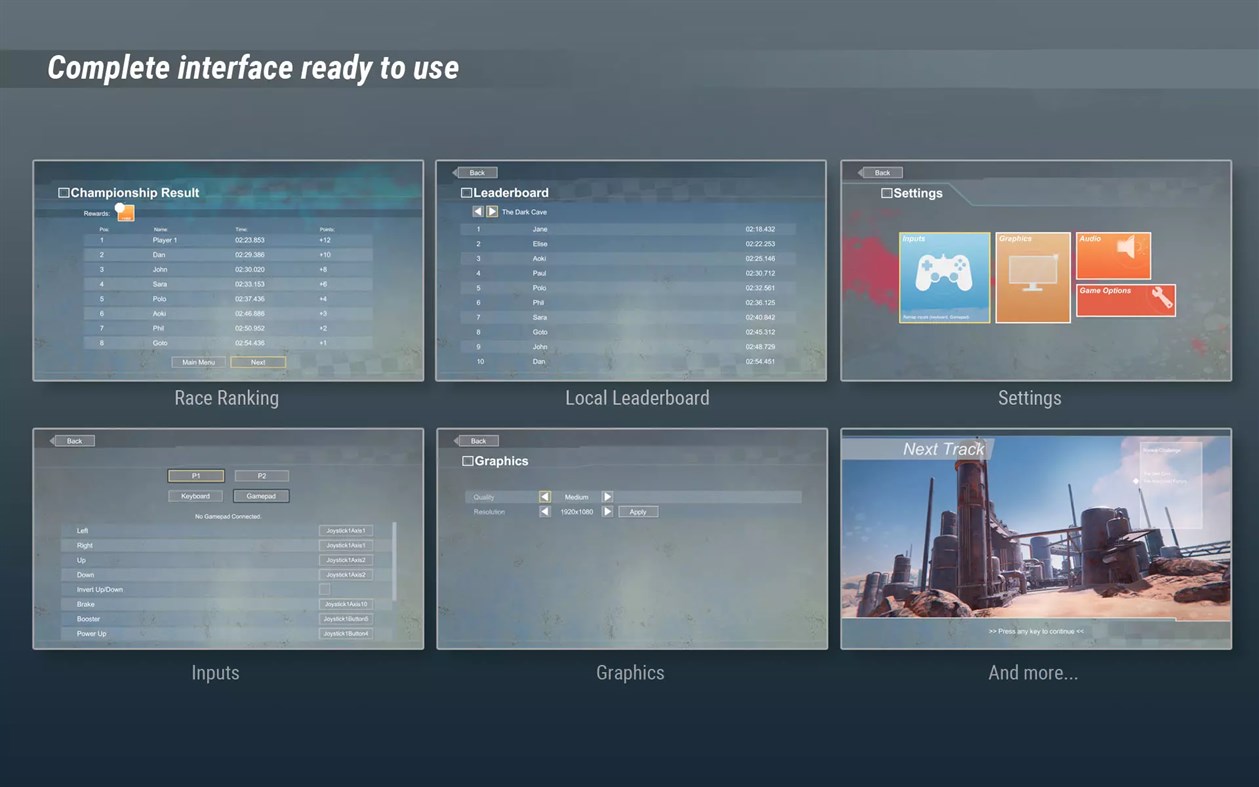Click Back in the Settings screen
The height and width of the screenshot is (787, 1259).
[x=880, y=173]
